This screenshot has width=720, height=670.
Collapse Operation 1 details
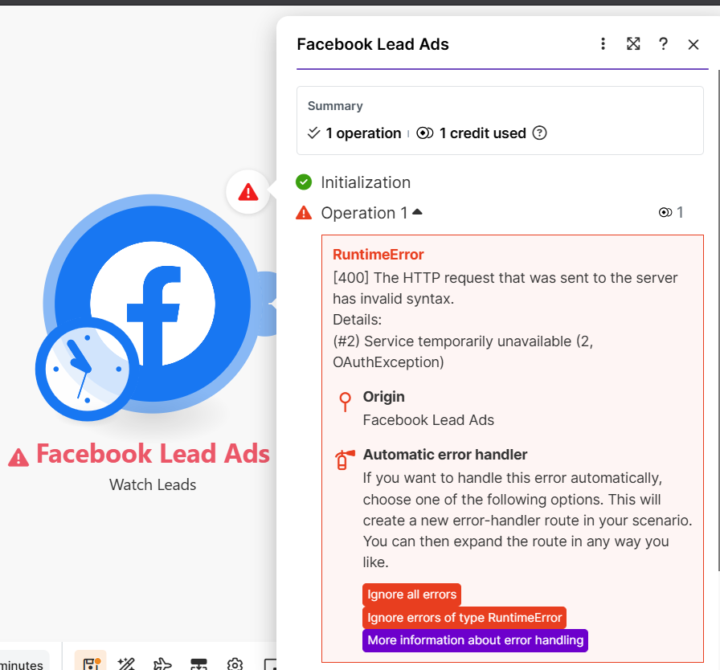[x=417, y=212]
